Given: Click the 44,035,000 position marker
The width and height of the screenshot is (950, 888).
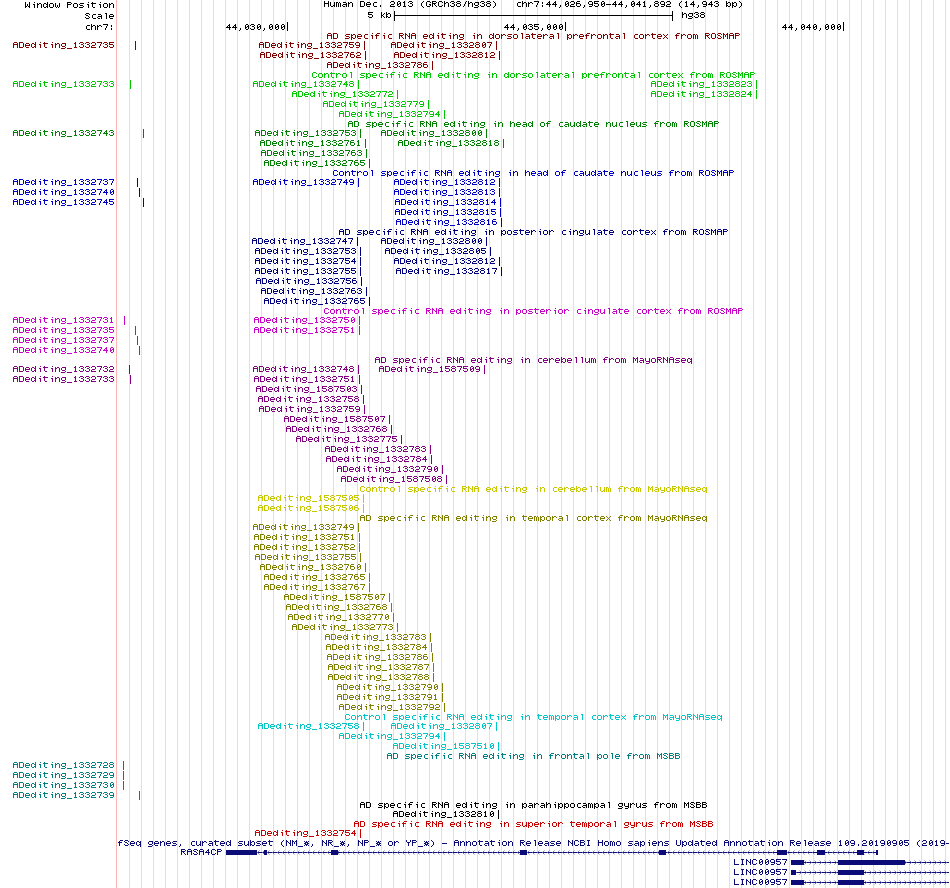Looking at the screenshot, I should point(535,27).
